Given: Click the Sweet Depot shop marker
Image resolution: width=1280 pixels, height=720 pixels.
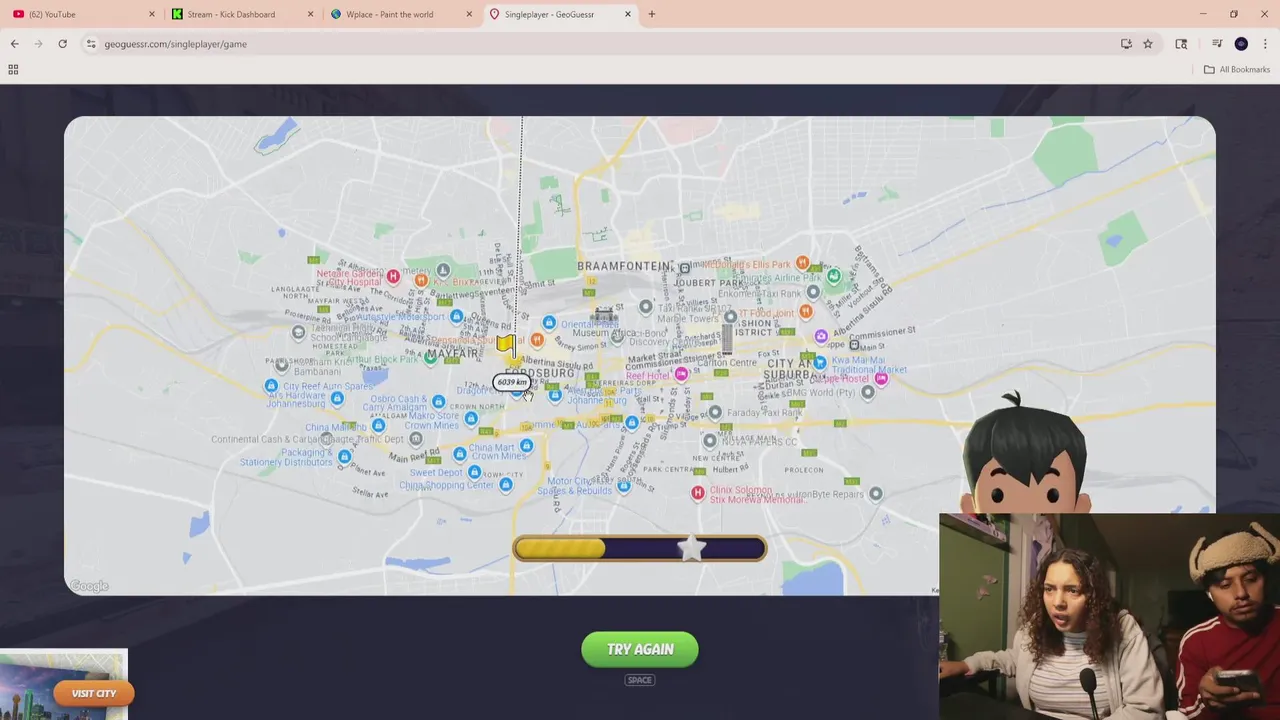Looking at the screenshot, I should point(474,472).
